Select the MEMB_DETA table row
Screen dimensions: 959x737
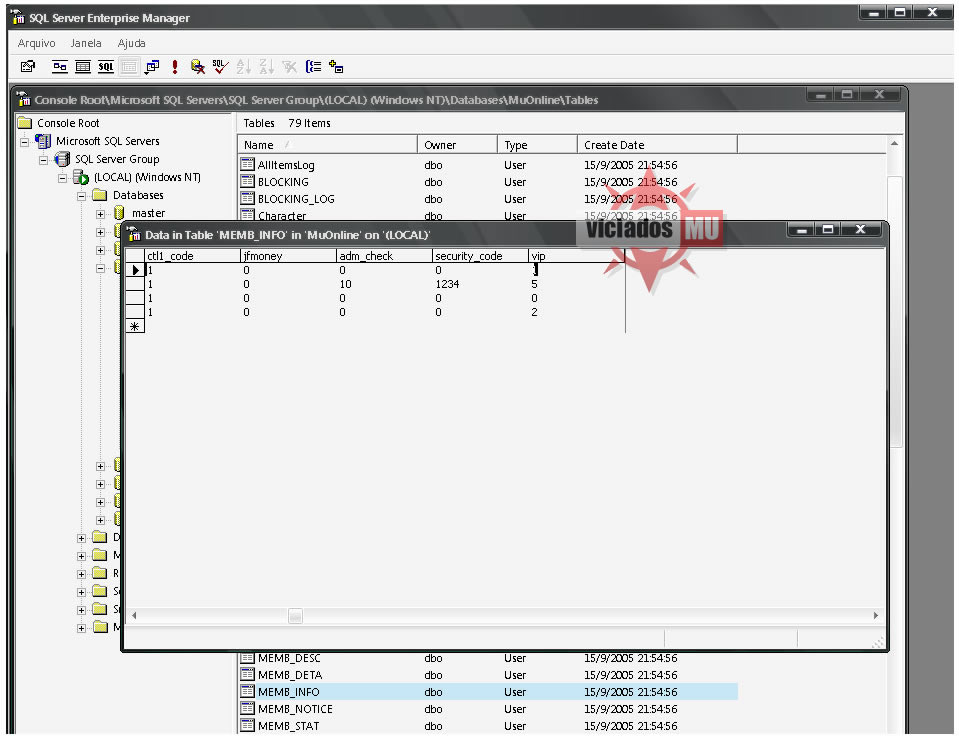(488, 675)
